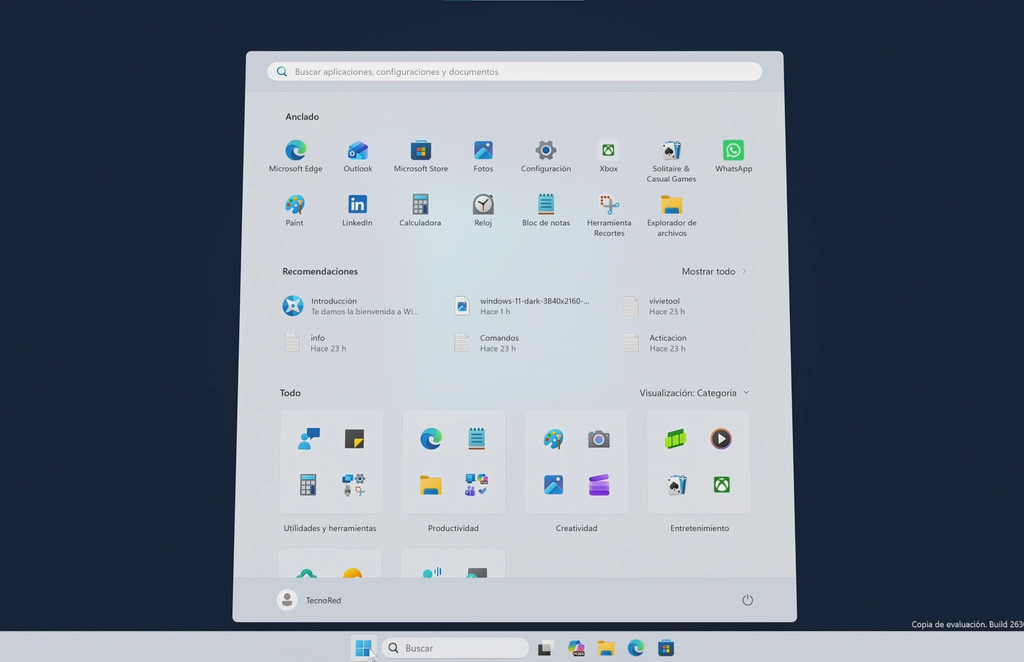Open Paint in the Creatividad category
Viewport: 1024px width, 662px height.
pyautogui.click(x=553, y=439)
